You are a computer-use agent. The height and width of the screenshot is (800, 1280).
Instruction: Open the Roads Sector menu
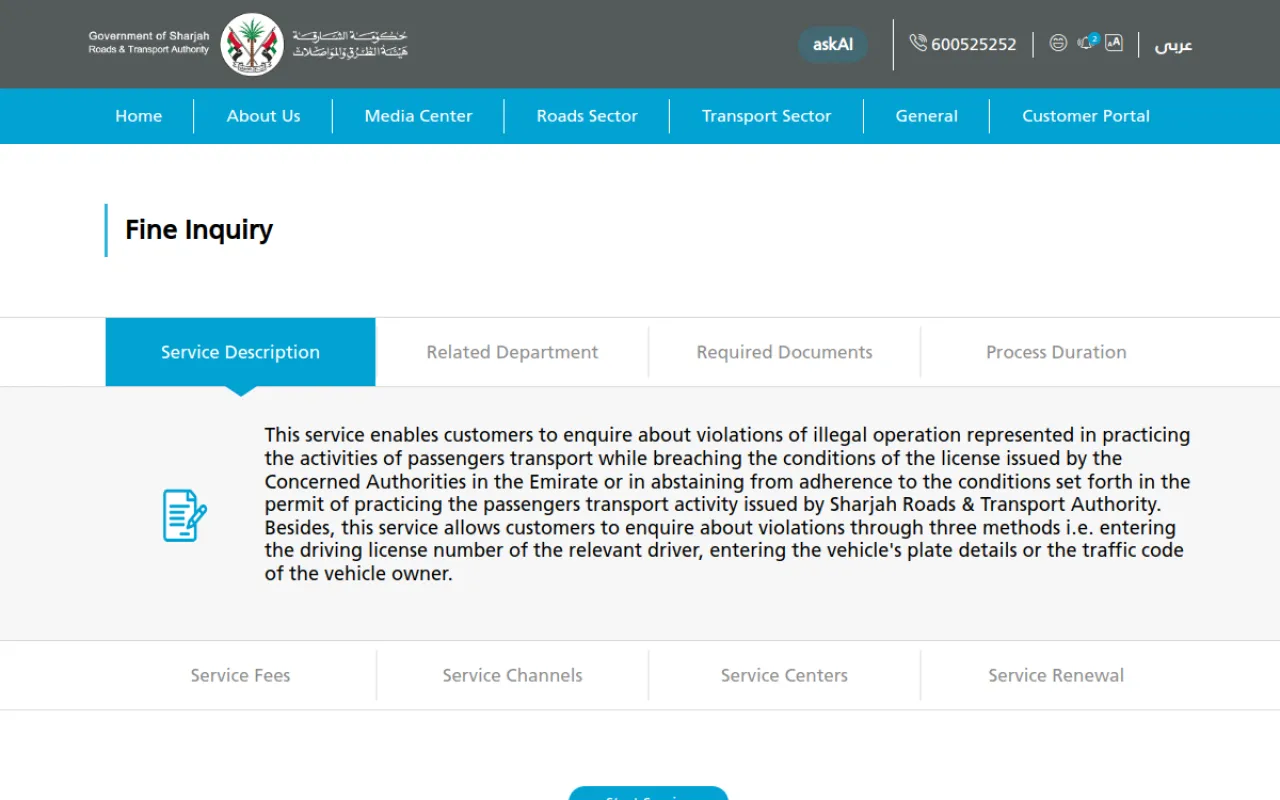point(587,116)
